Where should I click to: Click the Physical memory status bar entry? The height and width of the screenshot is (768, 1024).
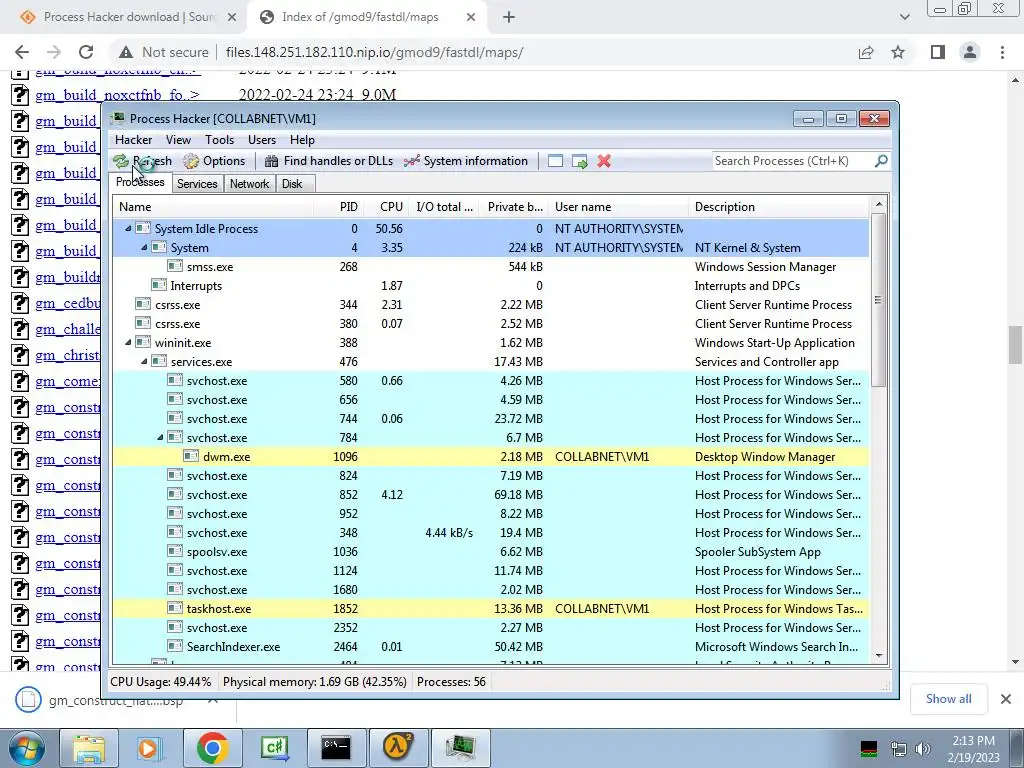pos(315,682)
